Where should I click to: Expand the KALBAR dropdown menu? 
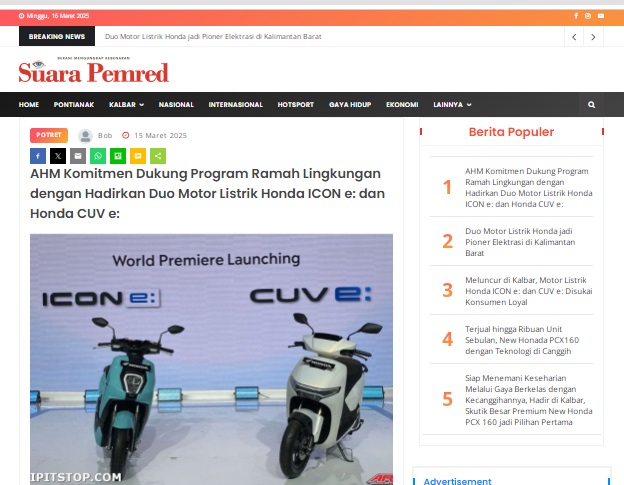click(x=126, y=105)
